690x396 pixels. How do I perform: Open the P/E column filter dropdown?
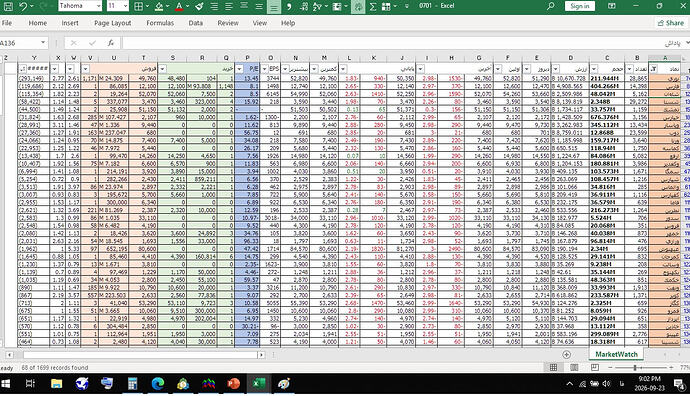239,69
